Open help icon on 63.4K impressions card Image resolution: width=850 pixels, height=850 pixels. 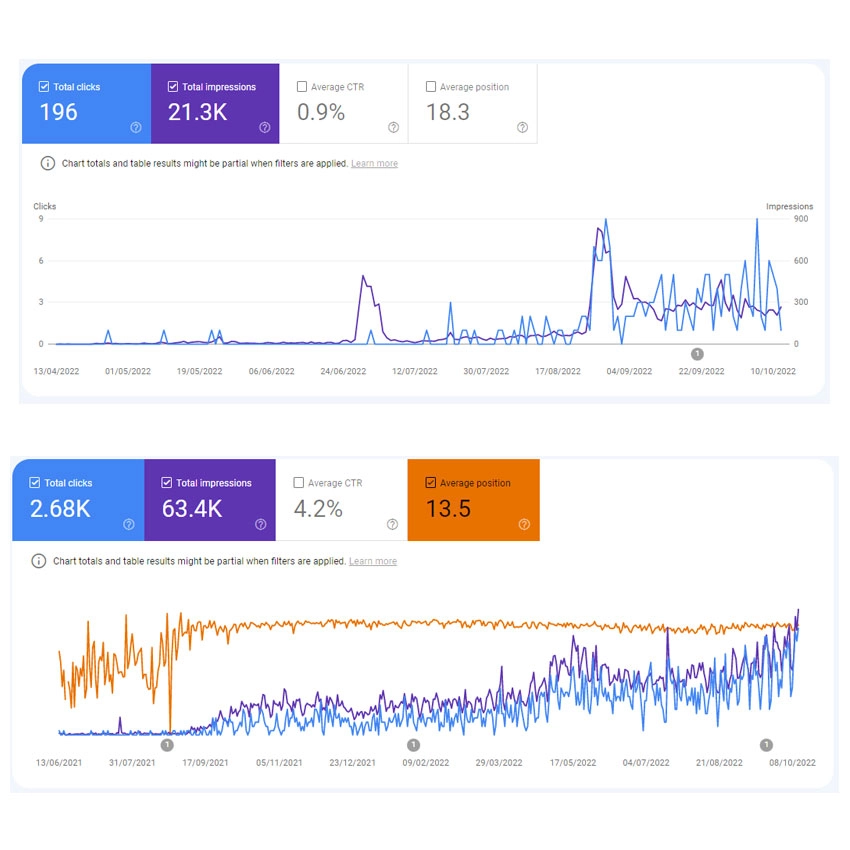[x=261, y=524]
